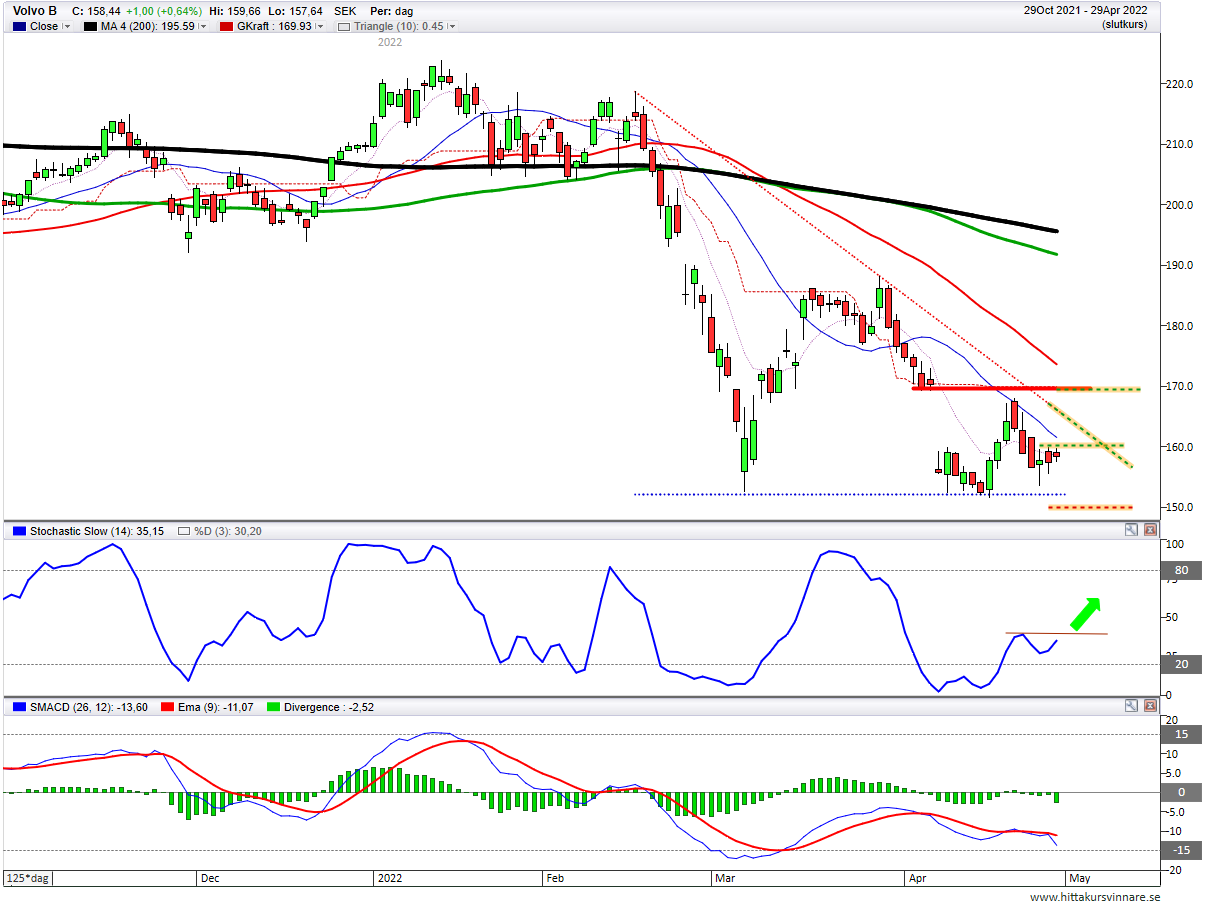Click the +1,00 (+0,64%) change value
This screenshot has height=902, width=1205.
[x=165, y=11]
